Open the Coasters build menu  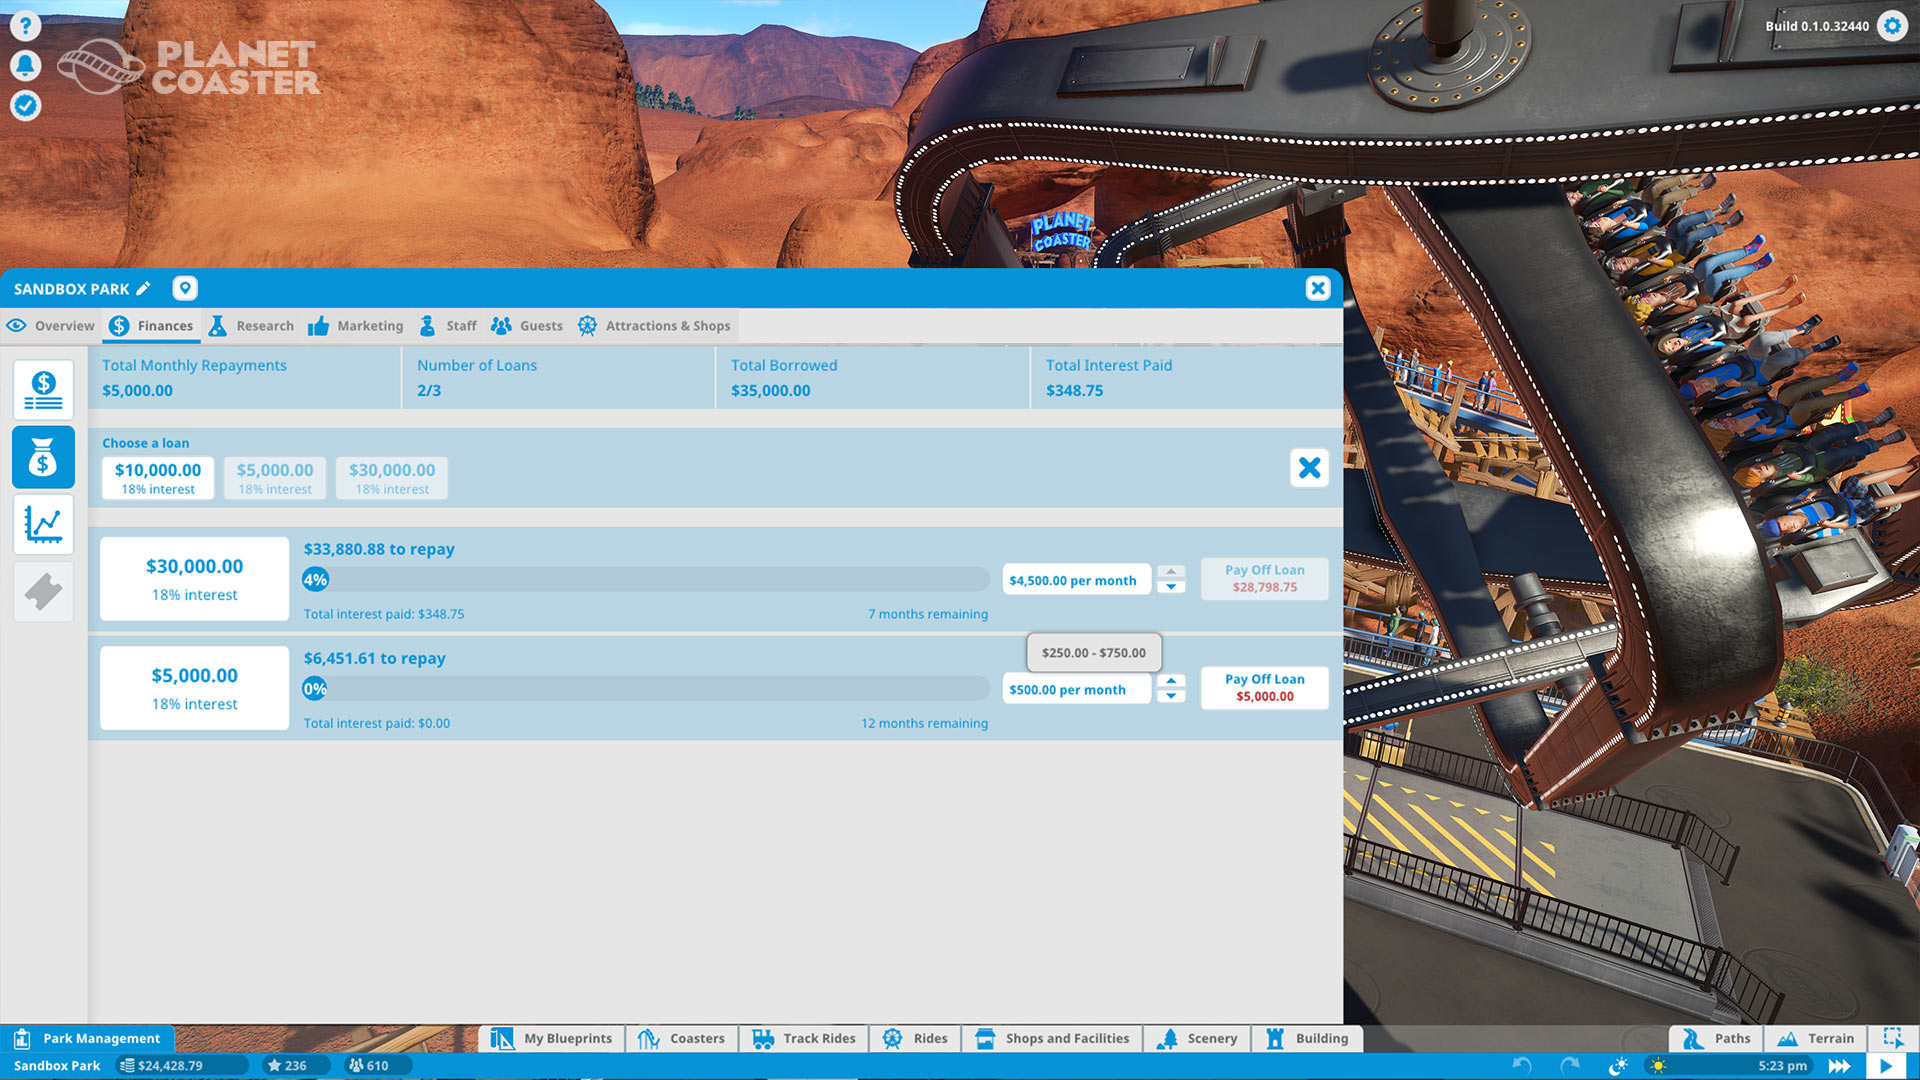click(x=682, y=1038)
